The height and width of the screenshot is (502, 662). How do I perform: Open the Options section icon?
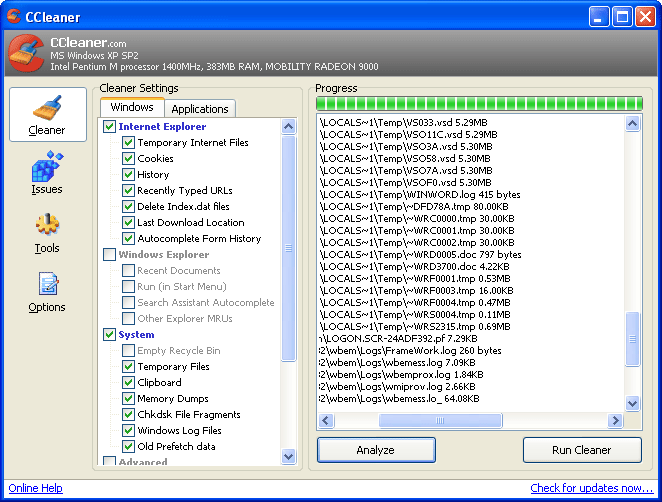(47, 286)
